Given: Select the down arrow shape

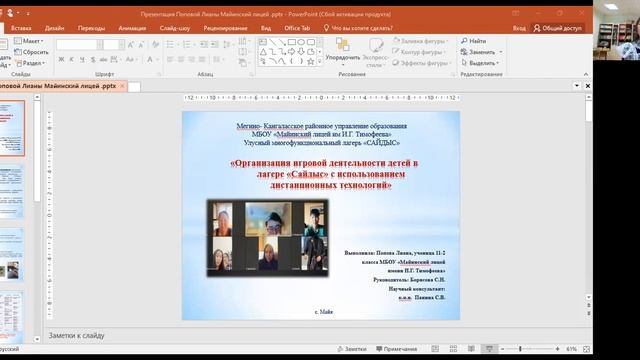Looking at the screenshot, I should pos(301,52).
